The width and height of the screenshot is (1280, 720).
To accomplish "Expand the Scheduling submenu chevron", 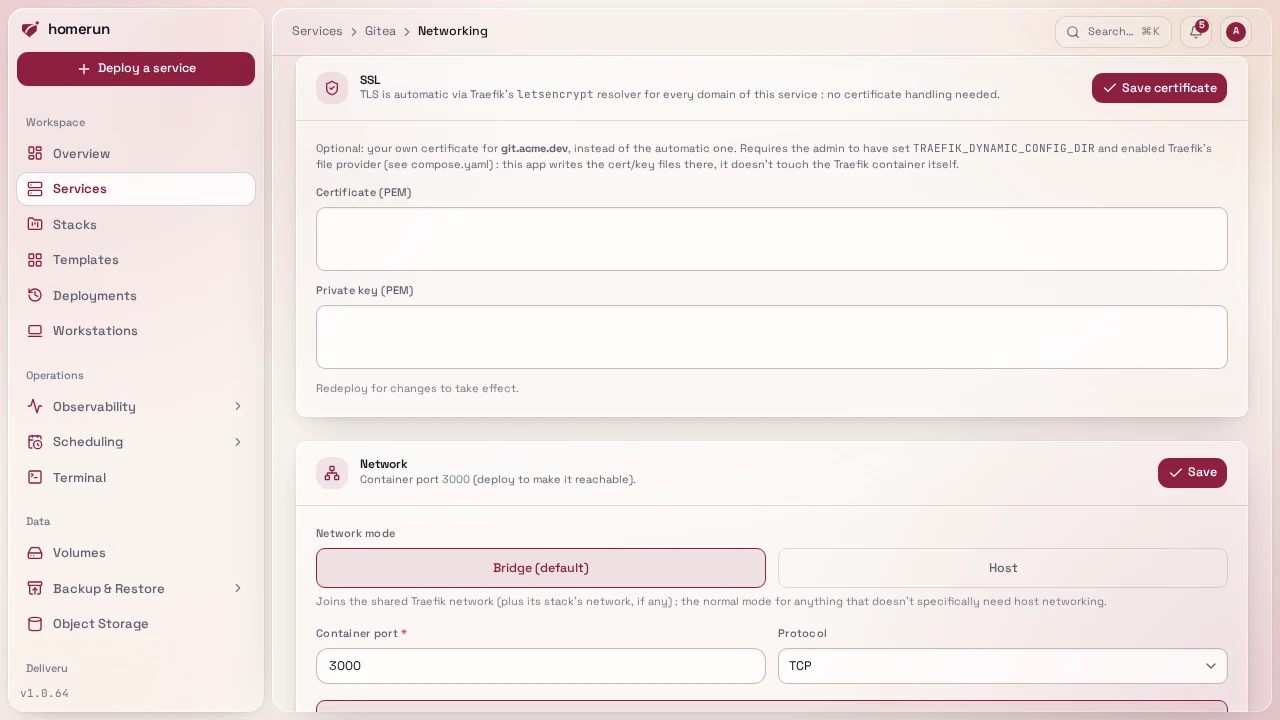I will pyautogui.click(x=238, y=442).
